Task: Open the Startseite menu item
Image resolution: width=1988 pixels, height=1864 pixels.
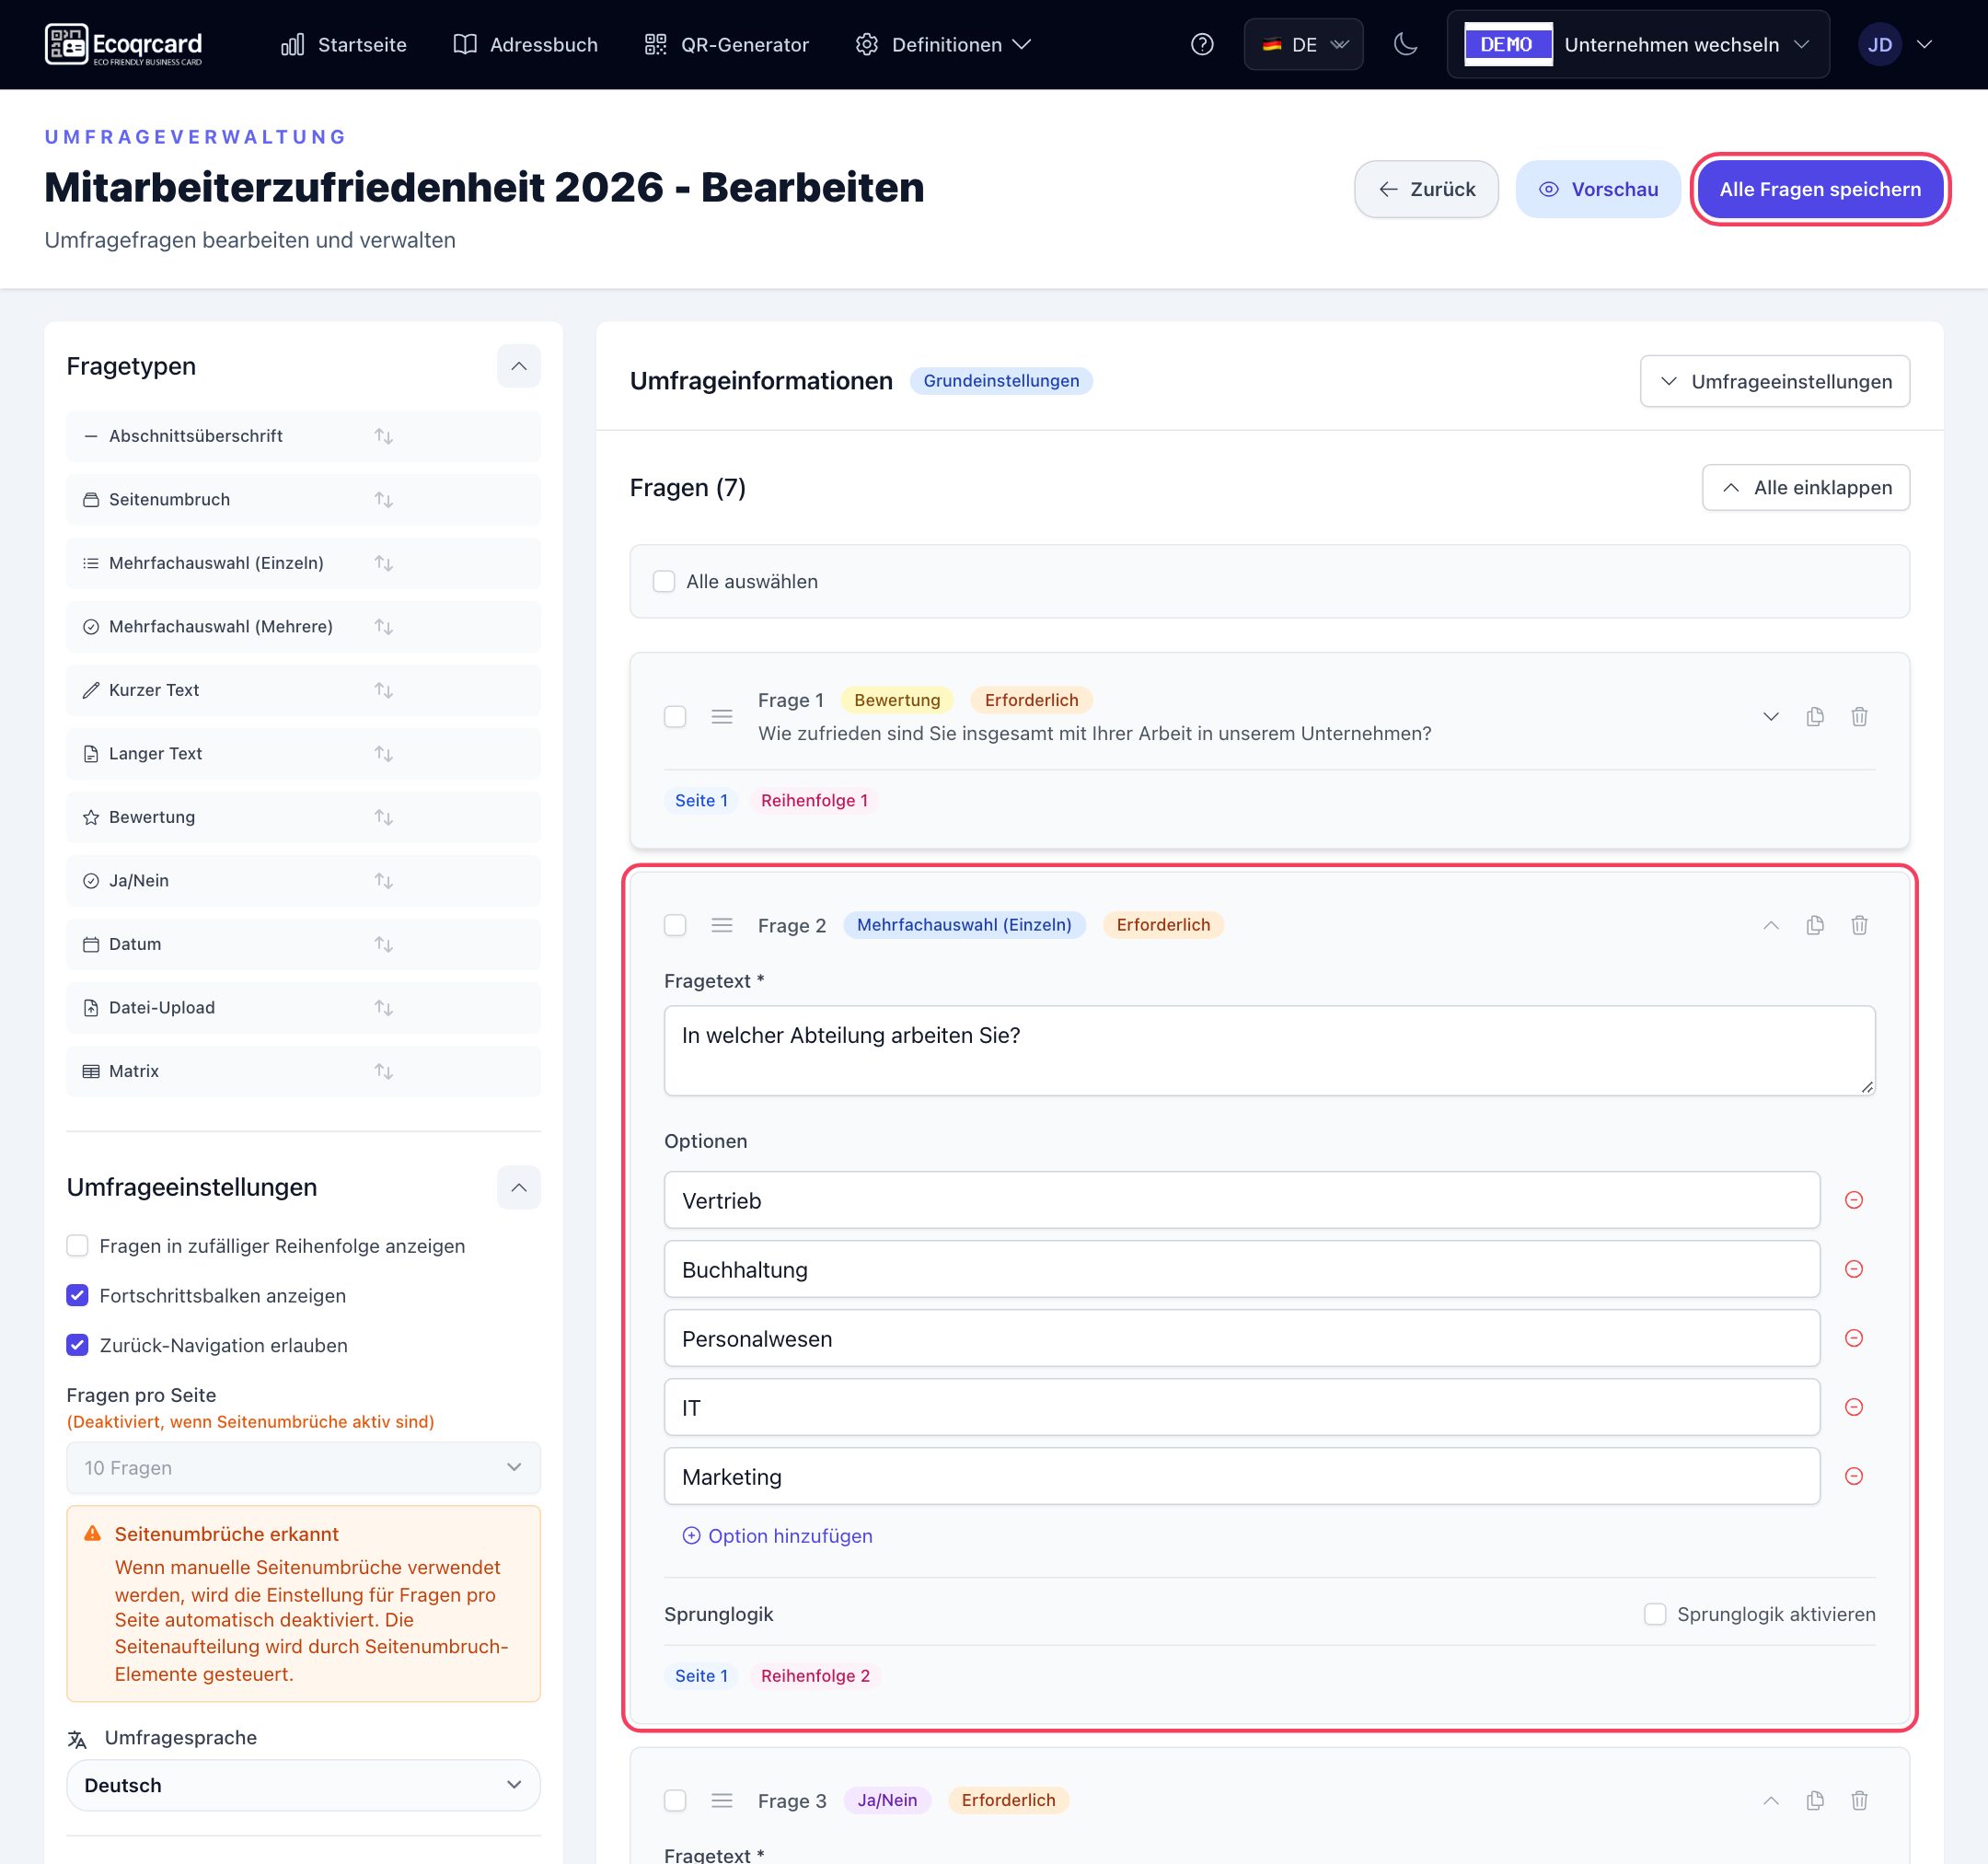Action: (x=344, y=44)
